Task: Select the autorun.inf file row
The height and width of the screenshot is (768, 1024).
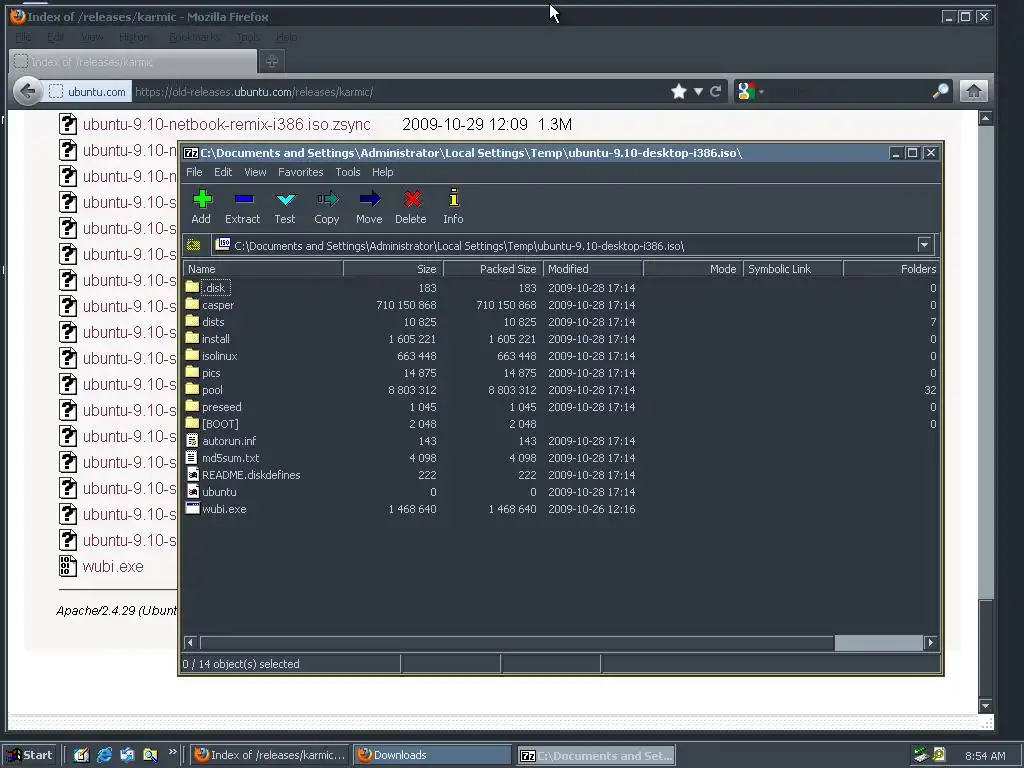Action: tap(561, 441)
